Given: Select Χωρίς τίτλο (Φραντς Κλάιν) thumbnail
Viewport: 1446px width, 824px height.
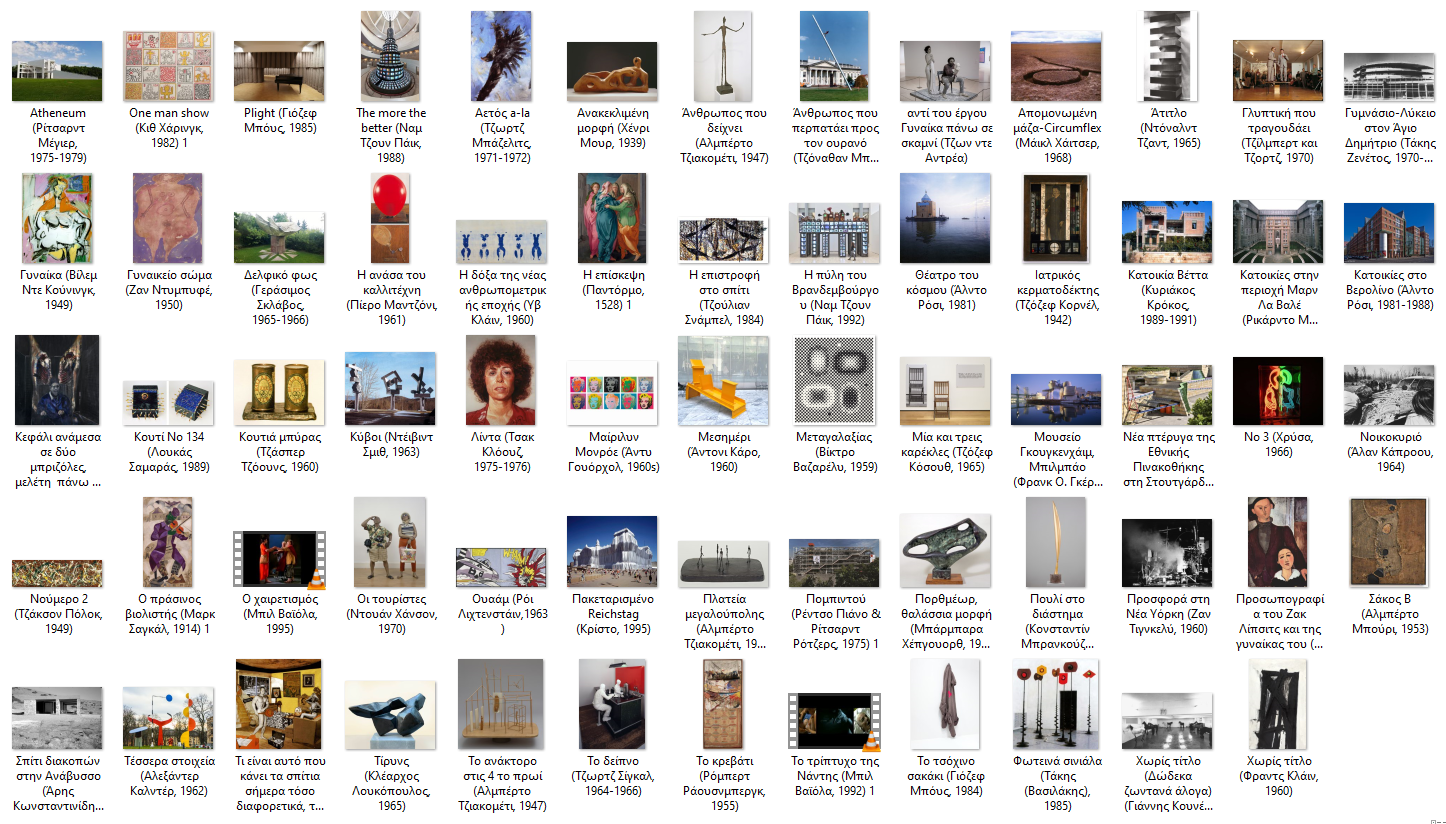Looking at the screenshot, I should pyautogui.click(x=1278, y=704).
